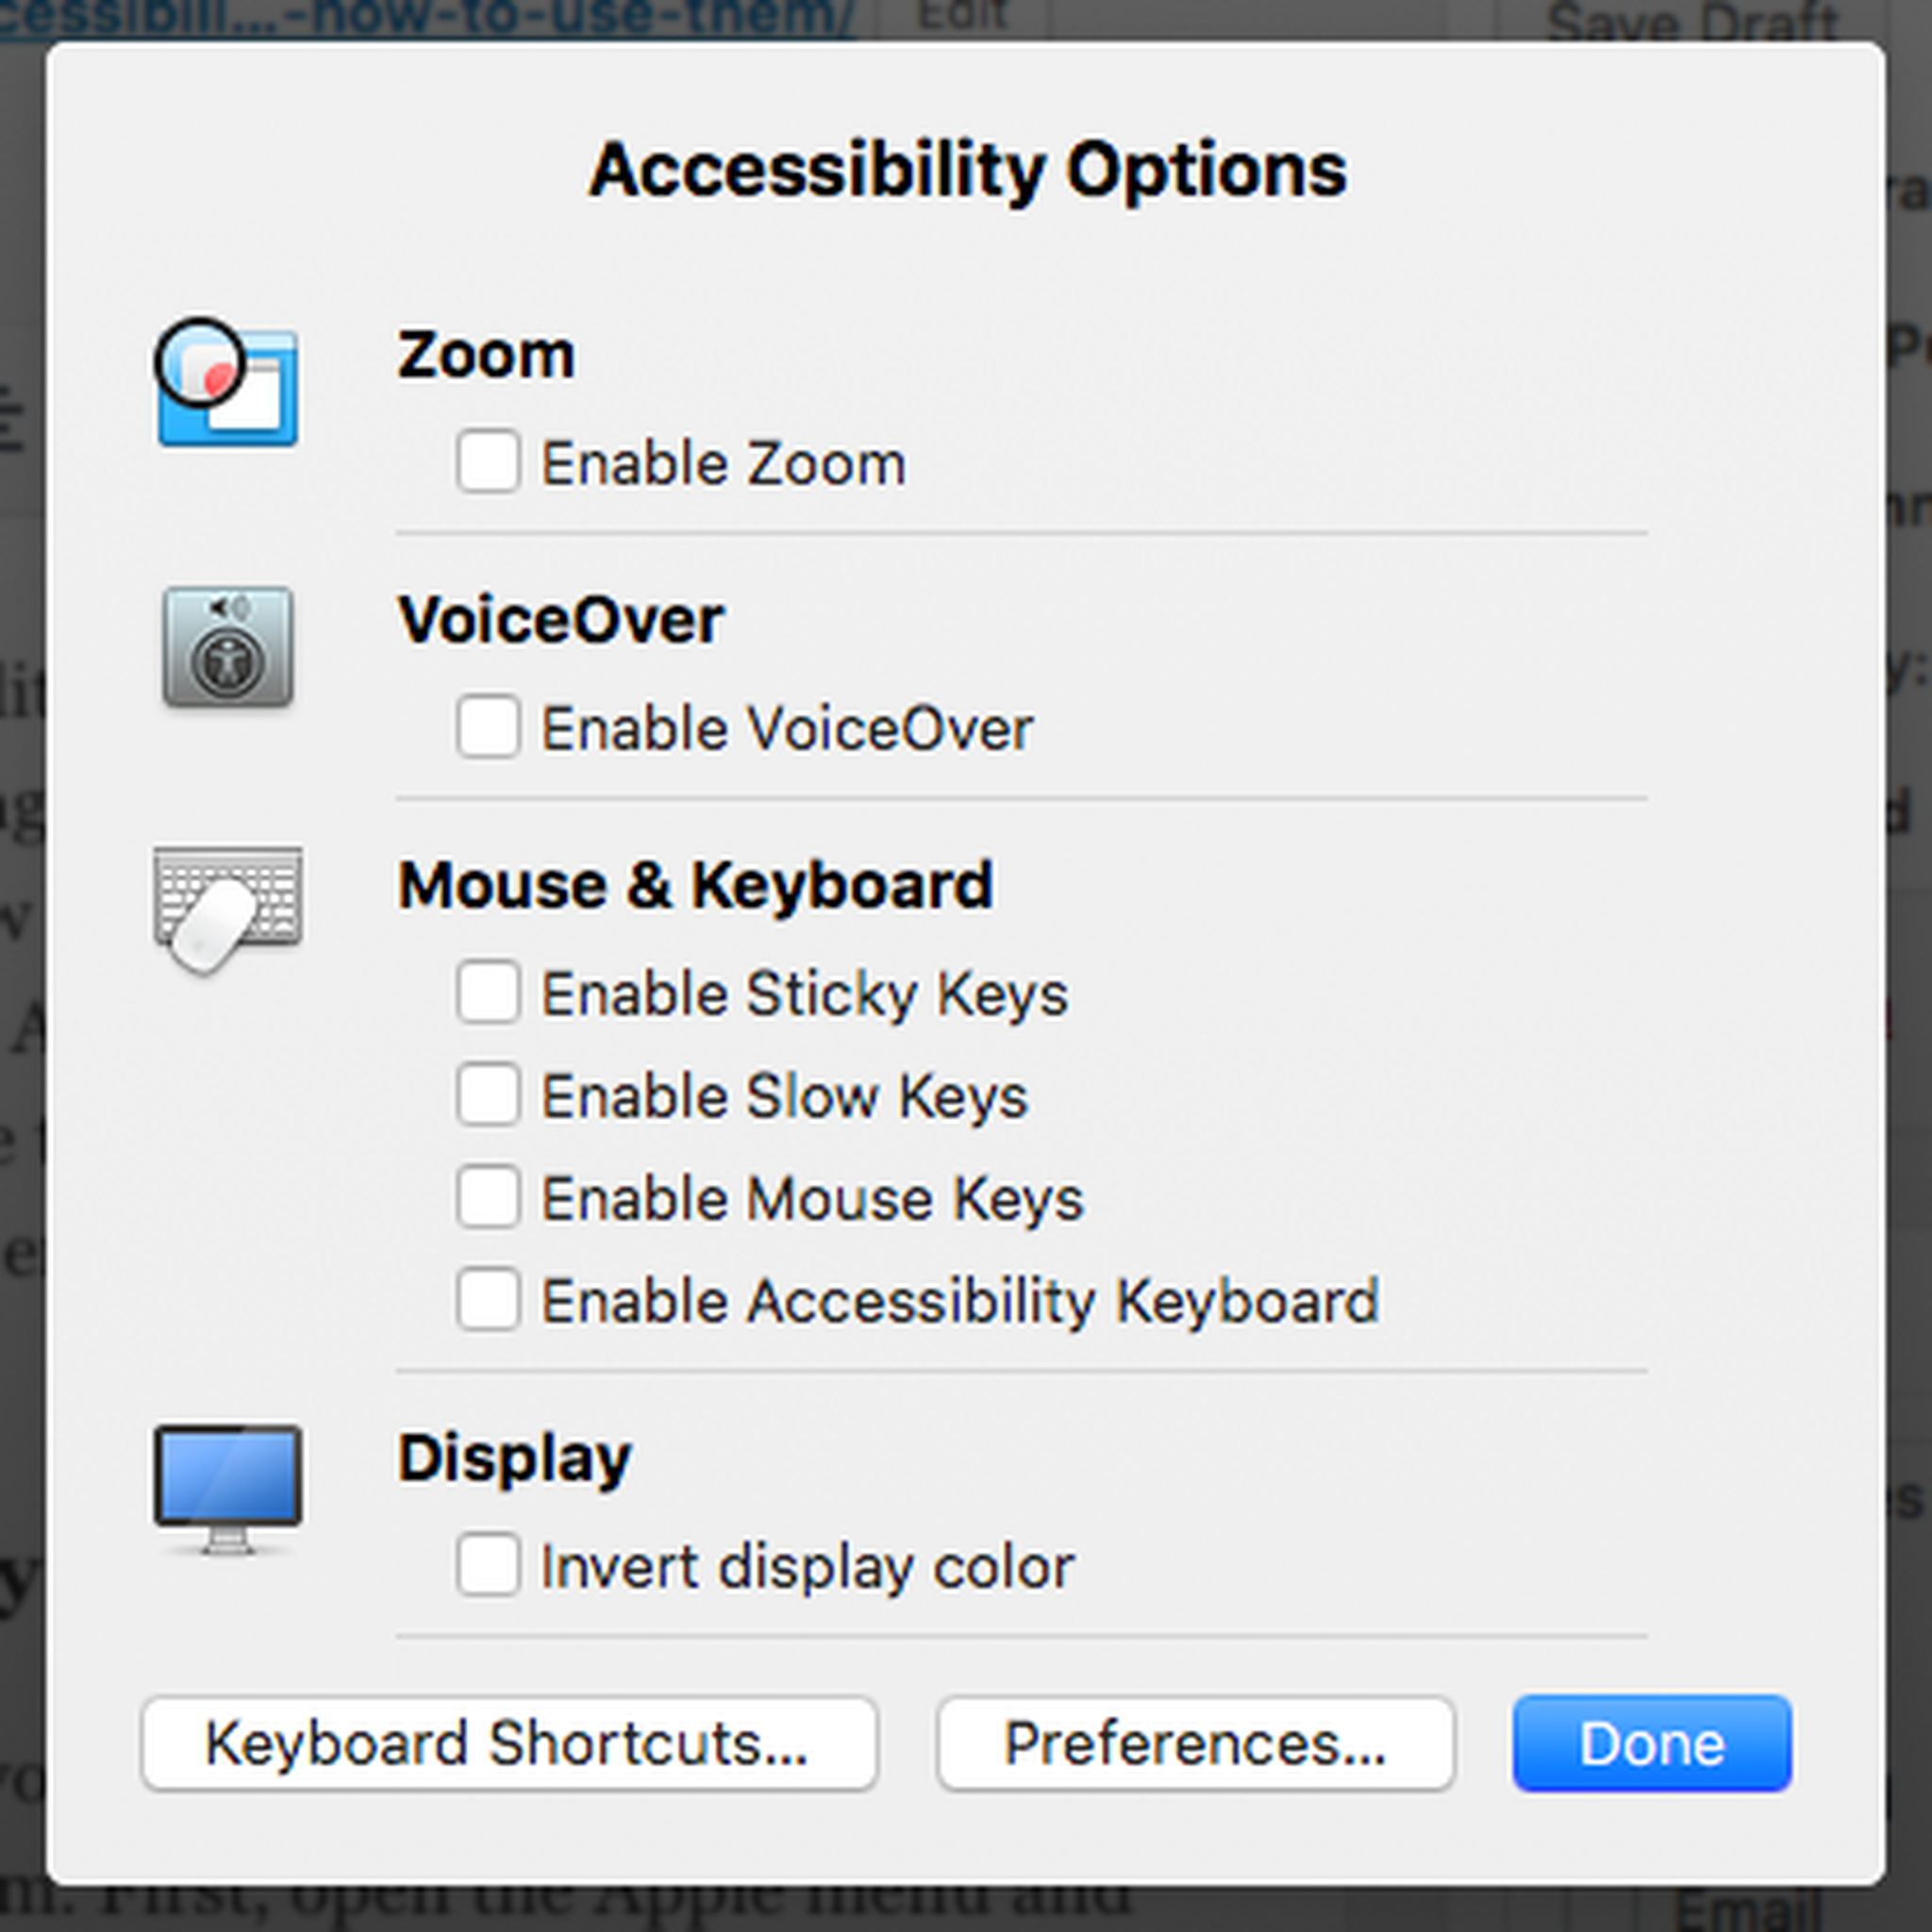1932x1932 pixels.
Task: Click the Edit button in background
Action: (x=960, y=12)
